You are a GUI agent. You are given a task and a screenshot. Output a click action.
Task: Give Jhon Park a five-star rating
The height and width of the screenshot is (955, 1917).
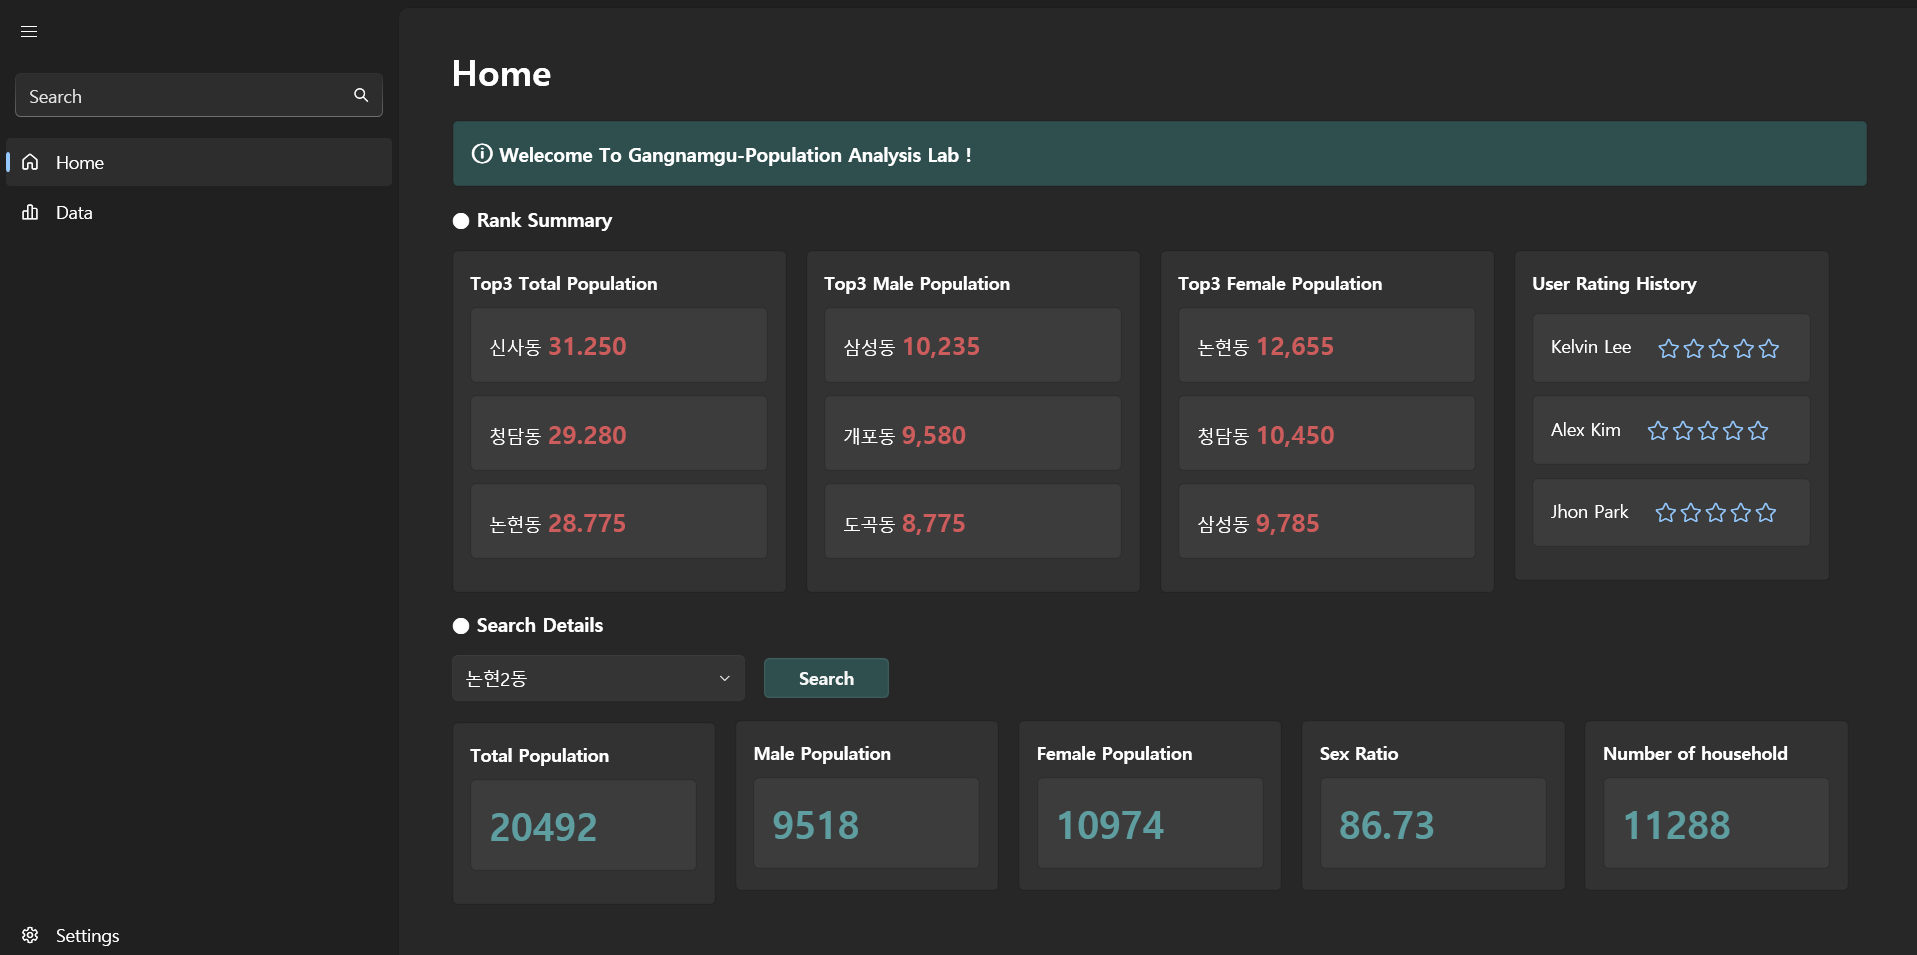1766,513
